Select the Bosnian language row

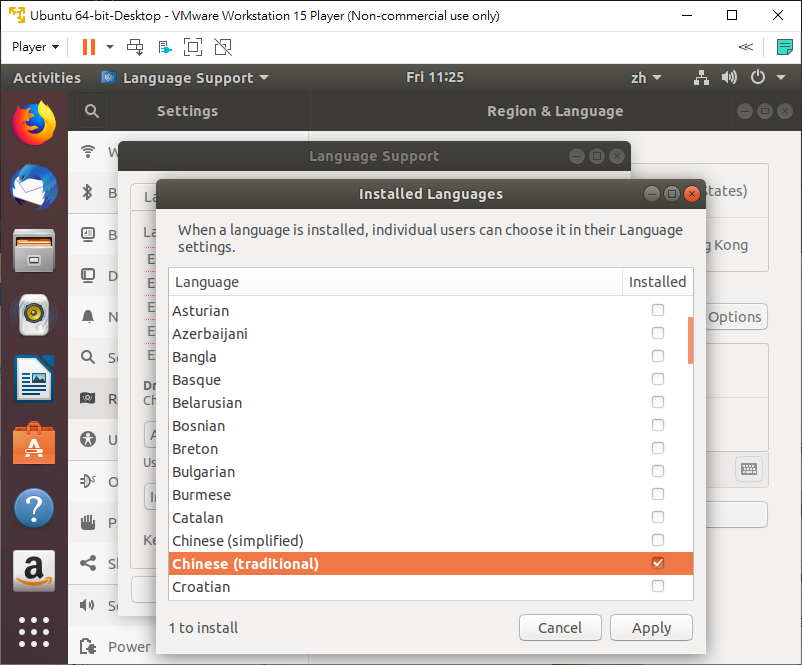(x=431, y=426)
